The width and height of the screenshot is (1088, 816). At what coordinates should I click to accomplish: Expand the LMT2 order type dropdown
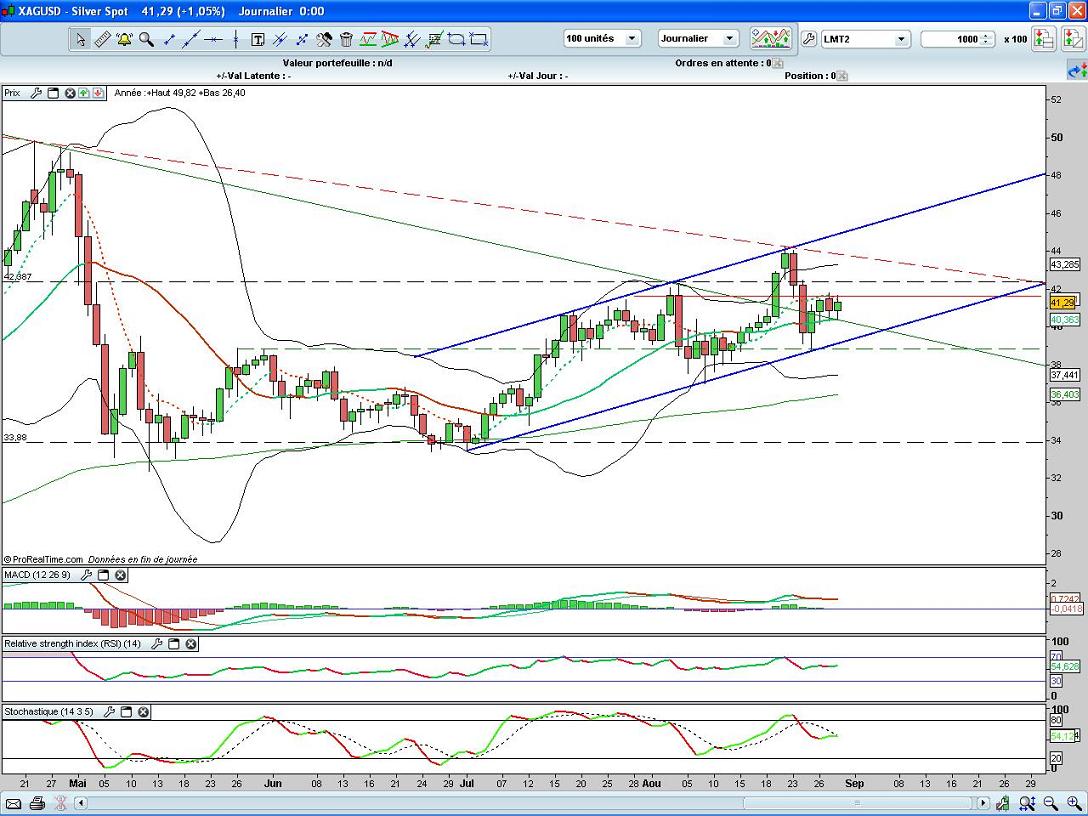(x=900, y=39)
